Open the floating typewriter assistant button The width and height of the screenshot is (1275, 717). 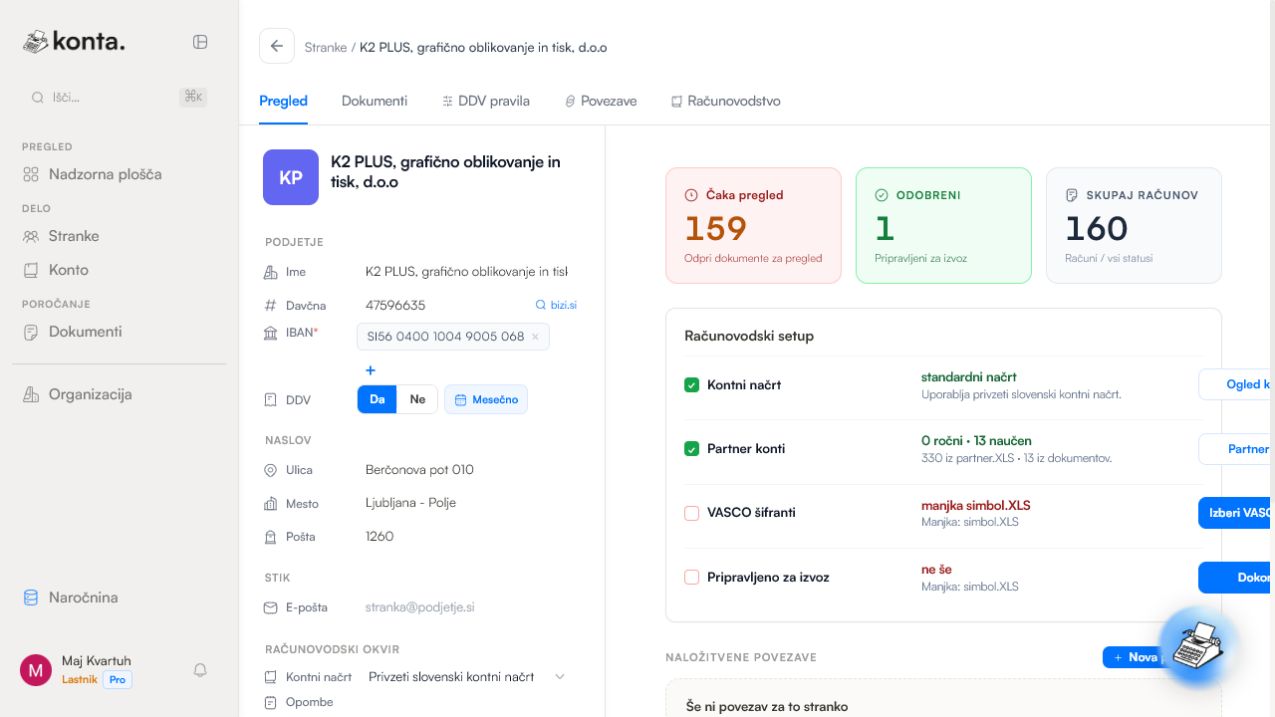click(x=1197, y=646)
